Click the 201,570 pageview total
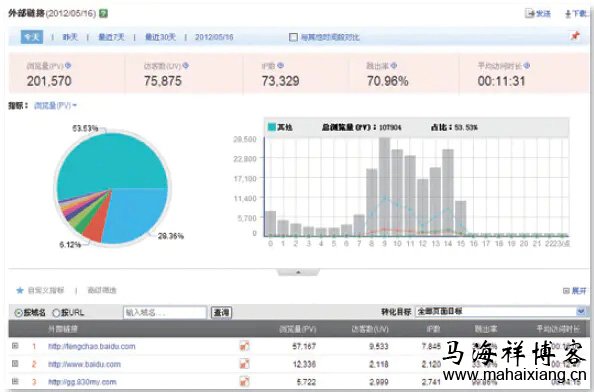This screenshot has width=594, height=392. pyautogui.click(x=49, y=81)
